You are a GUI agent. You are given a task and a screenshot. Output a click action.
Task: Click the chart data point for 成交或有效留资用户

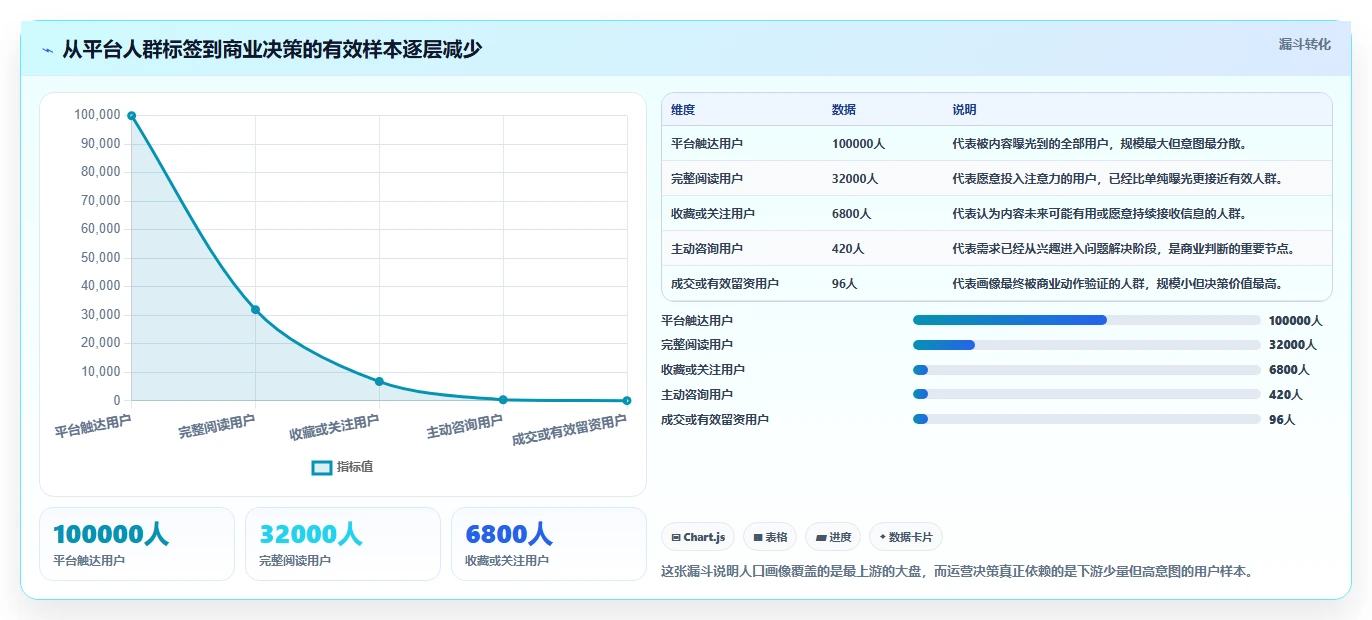[627, 401]
